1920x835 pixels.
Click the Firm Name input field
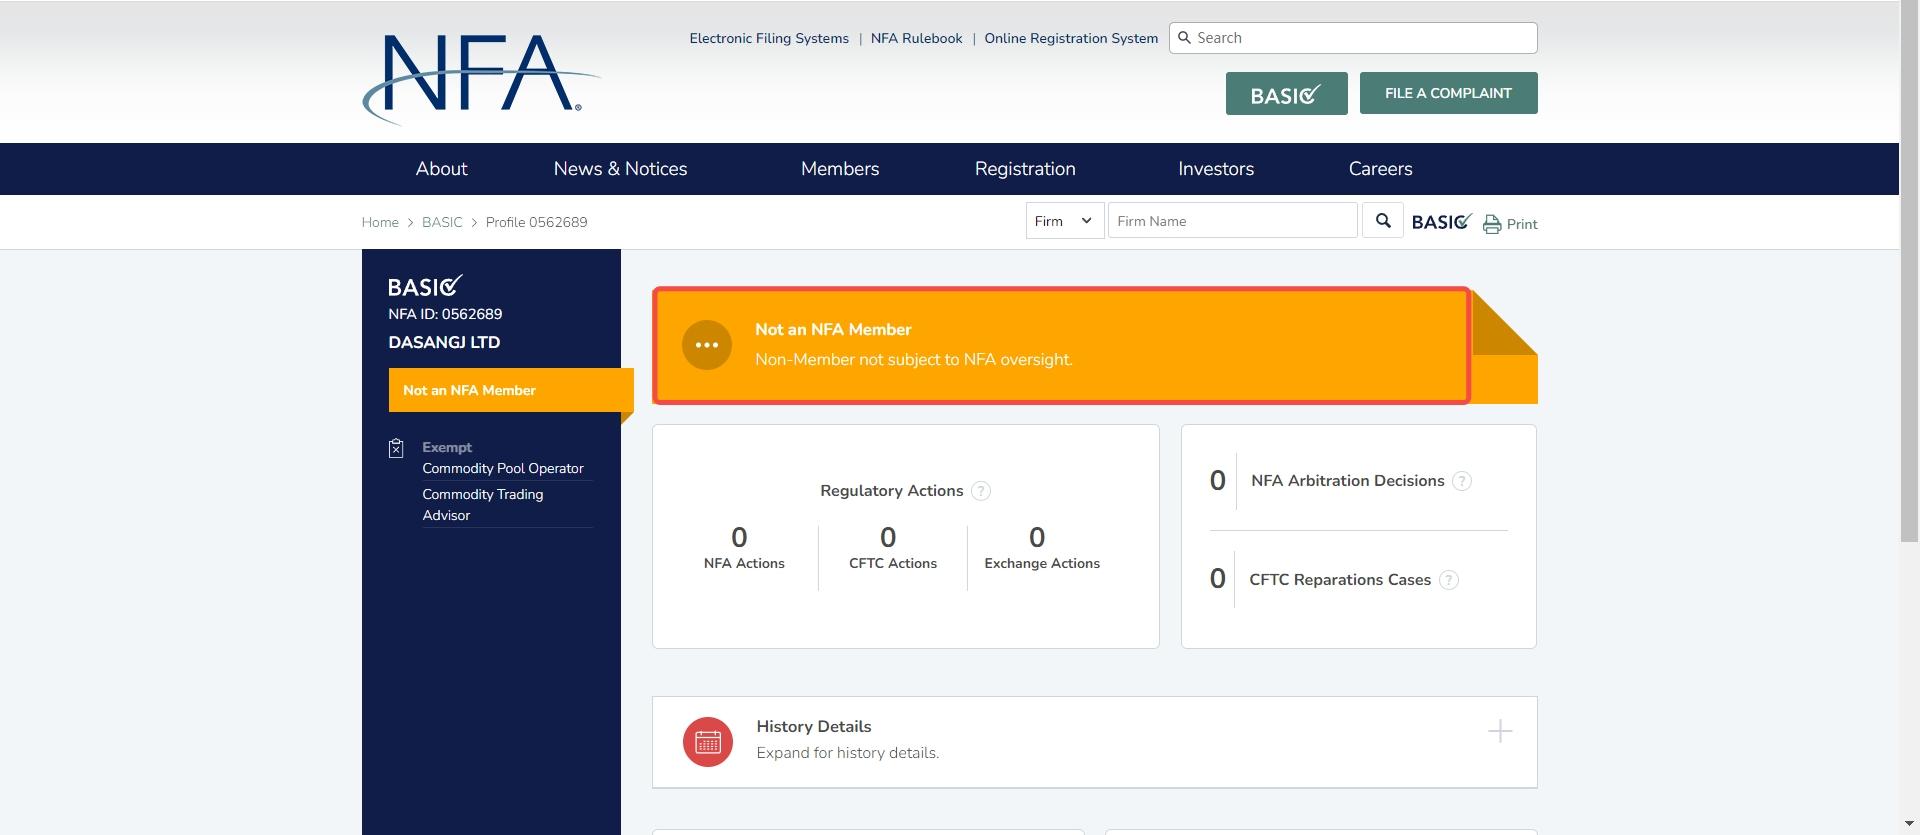1232,221
